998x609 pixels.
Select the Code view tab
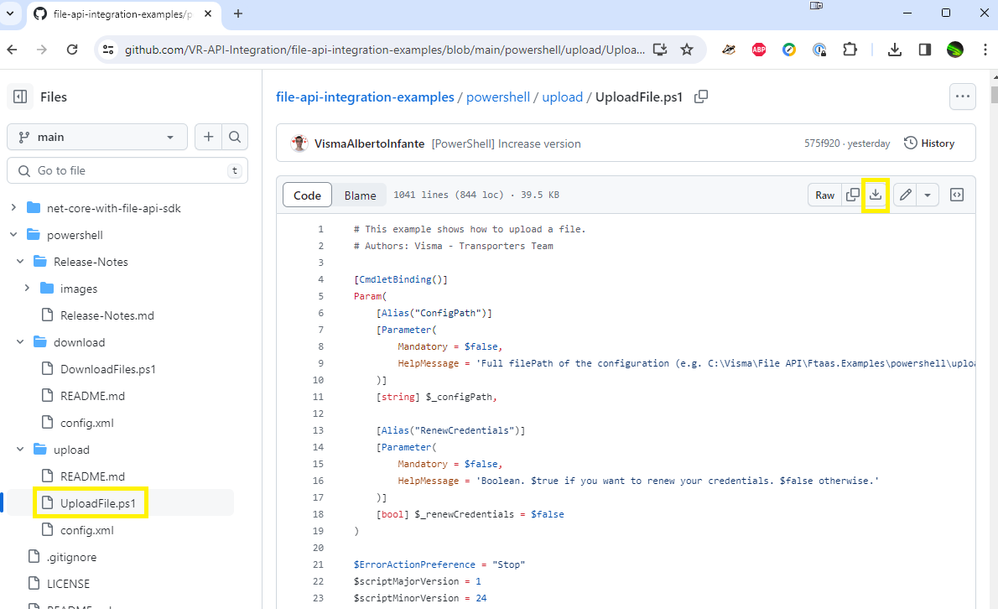pos(307,196)
